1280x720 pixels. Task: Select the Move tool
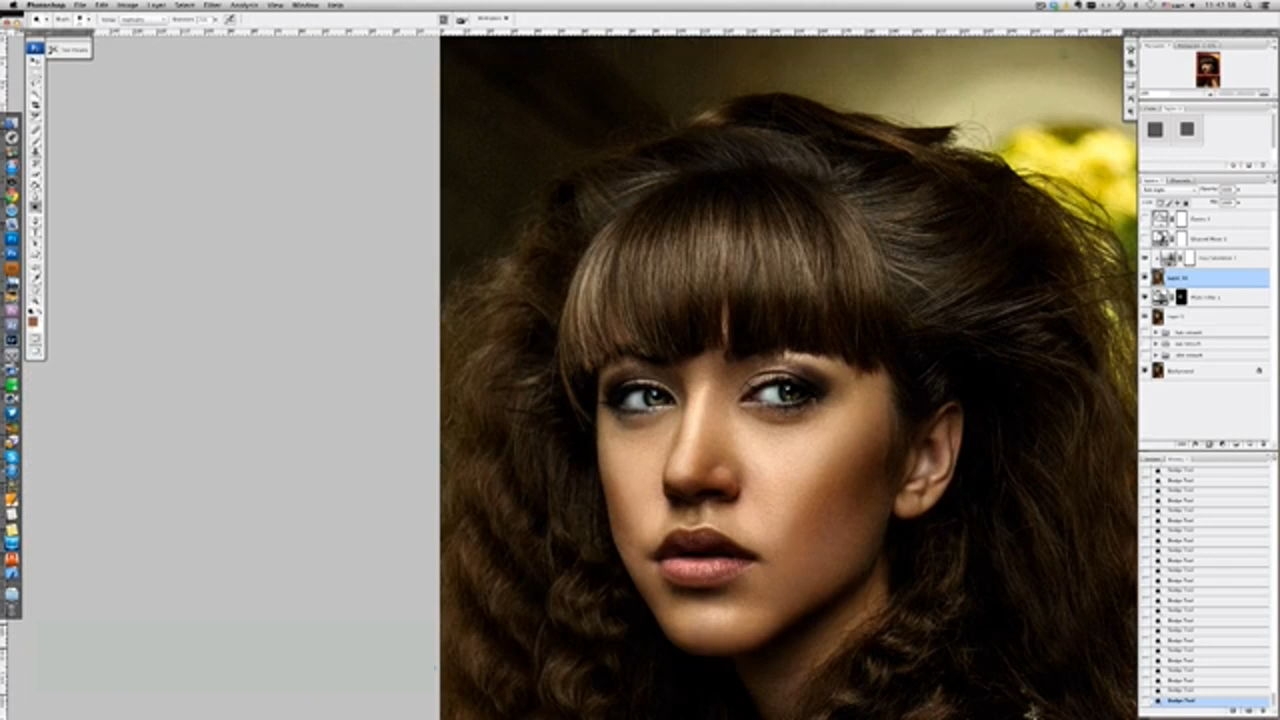pyautogui.click(x=36, y=61)
